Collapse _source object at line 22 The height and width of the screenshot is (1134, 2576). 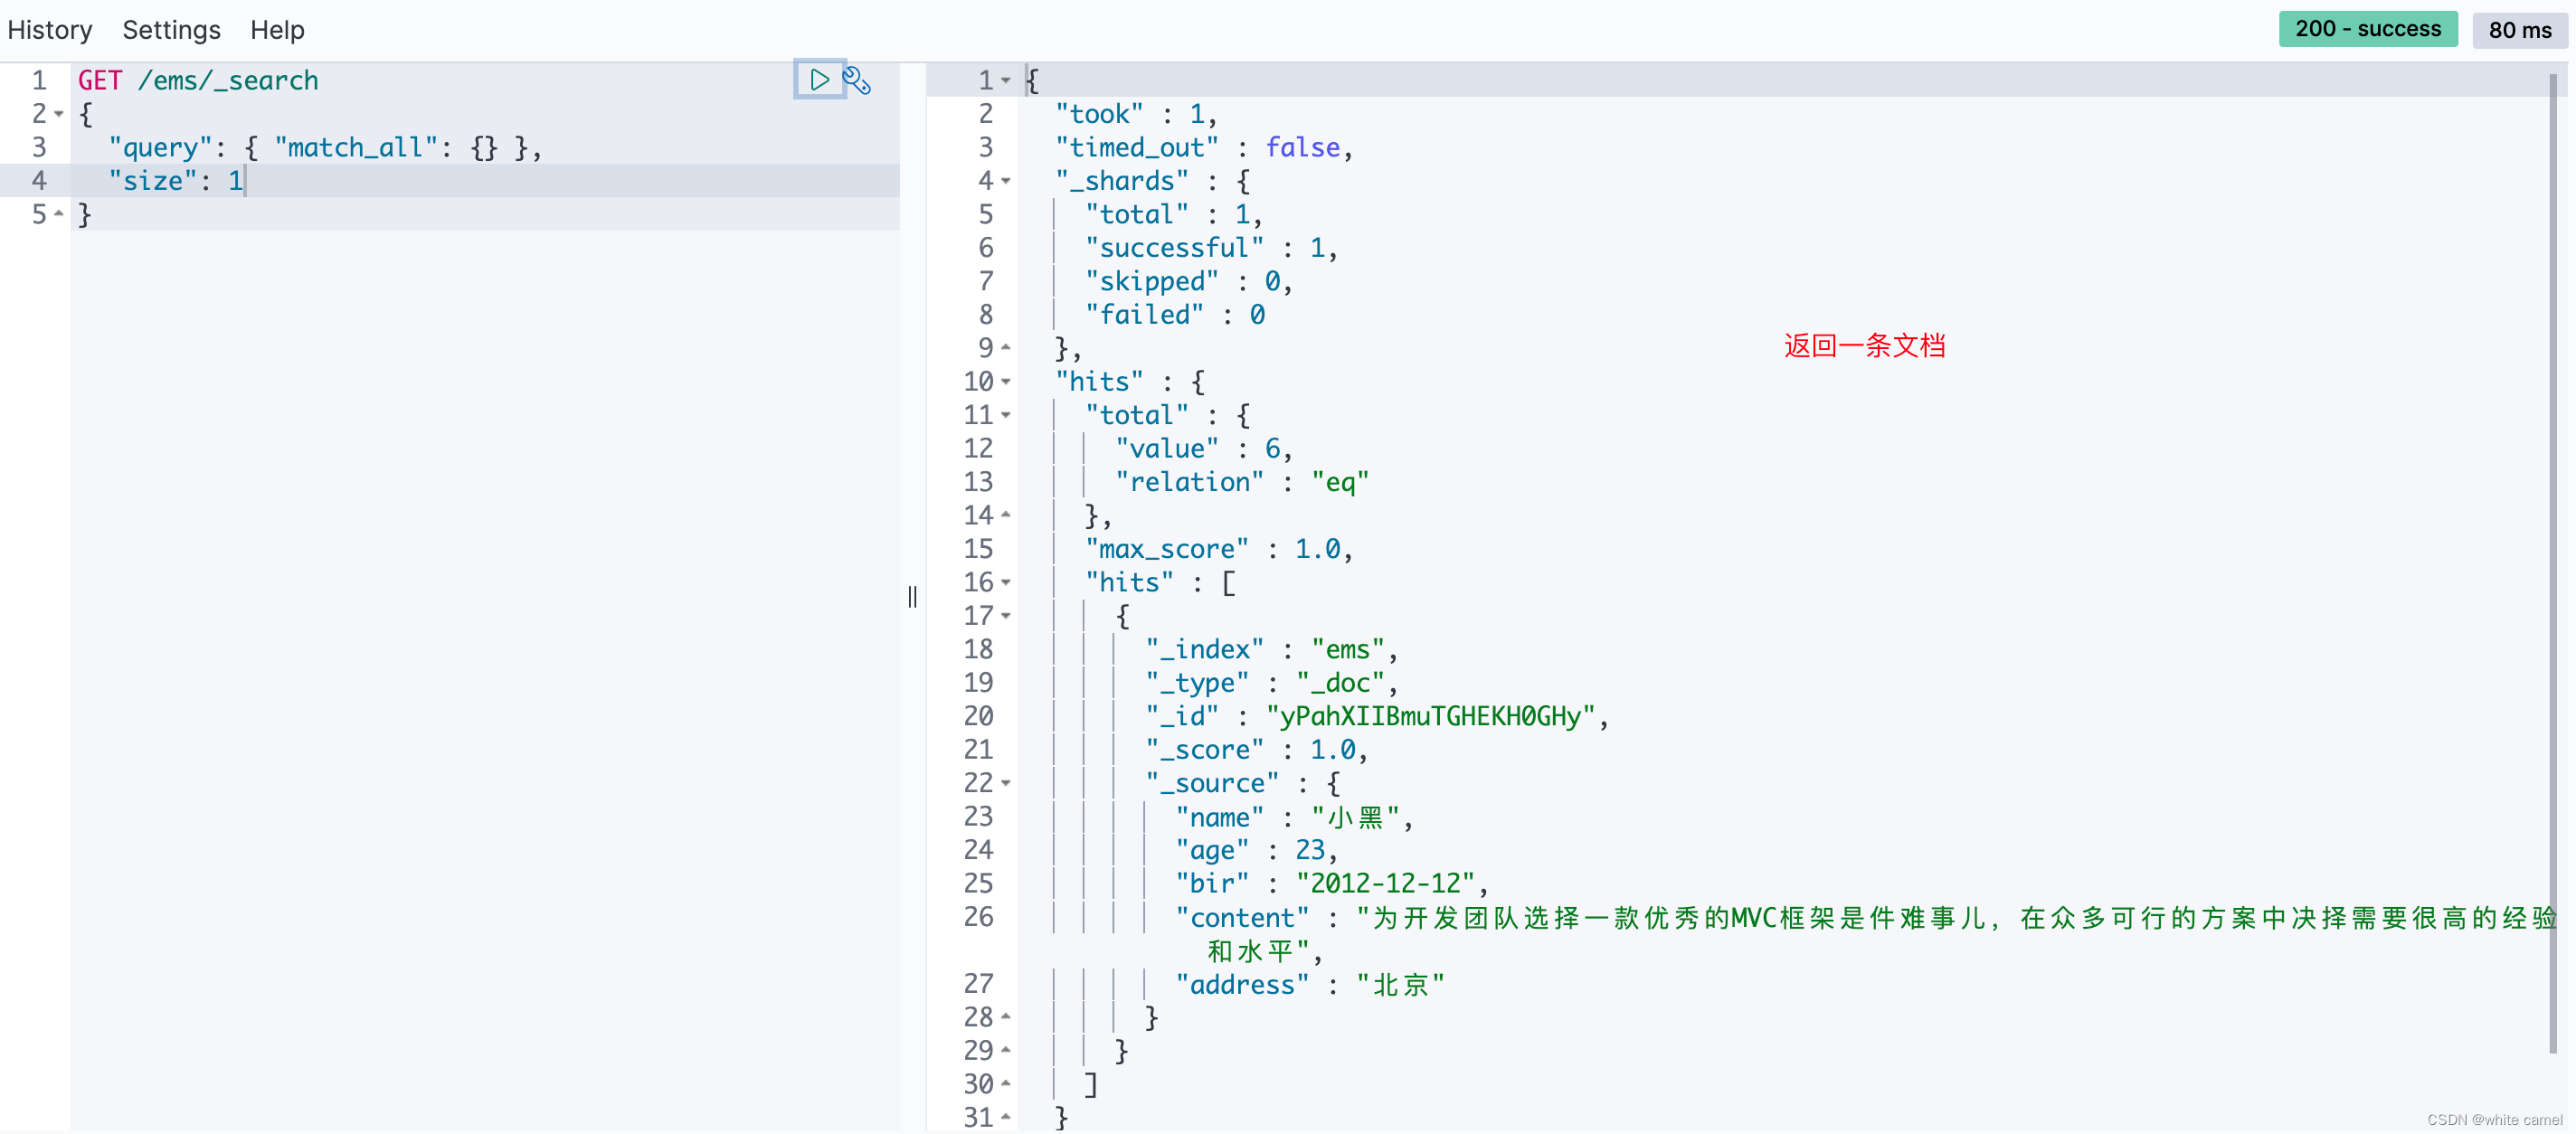click(1006, 783)
